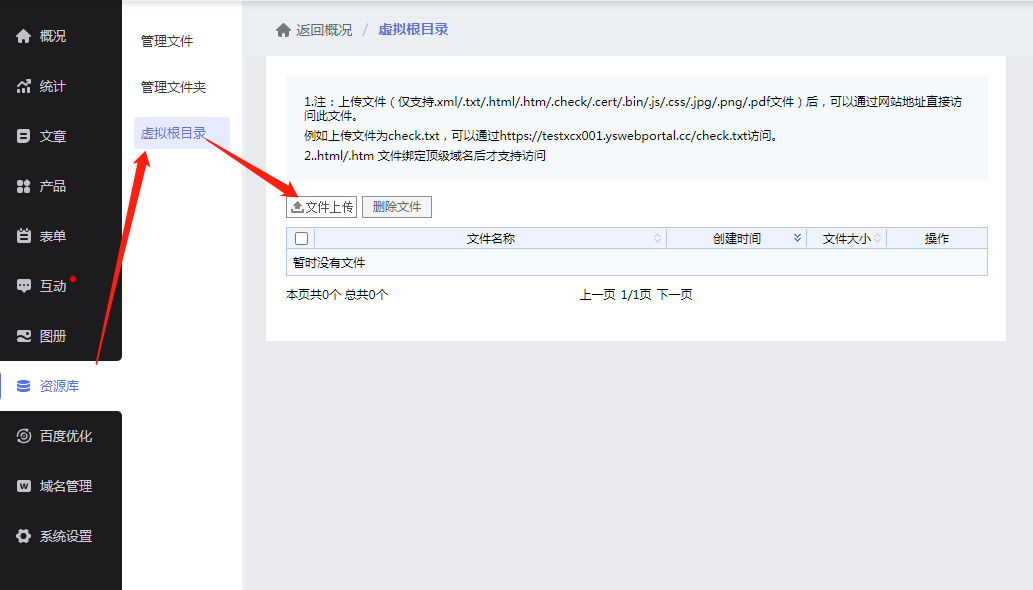1033x590 pixels.
Task: Toggle 创建时间 sort arrow
Action: pyautogui.click(x=797, y=238)
